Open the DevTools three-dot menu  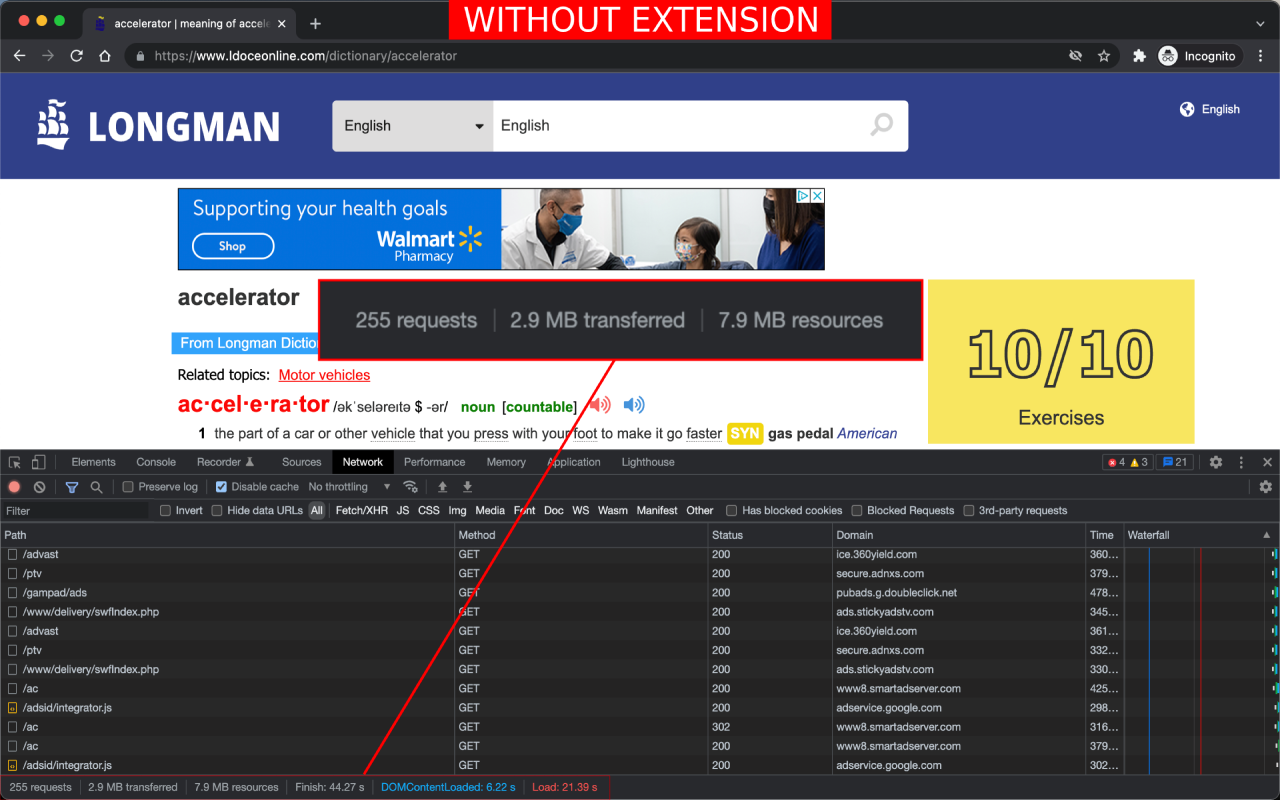click(x=1240, y=461)
